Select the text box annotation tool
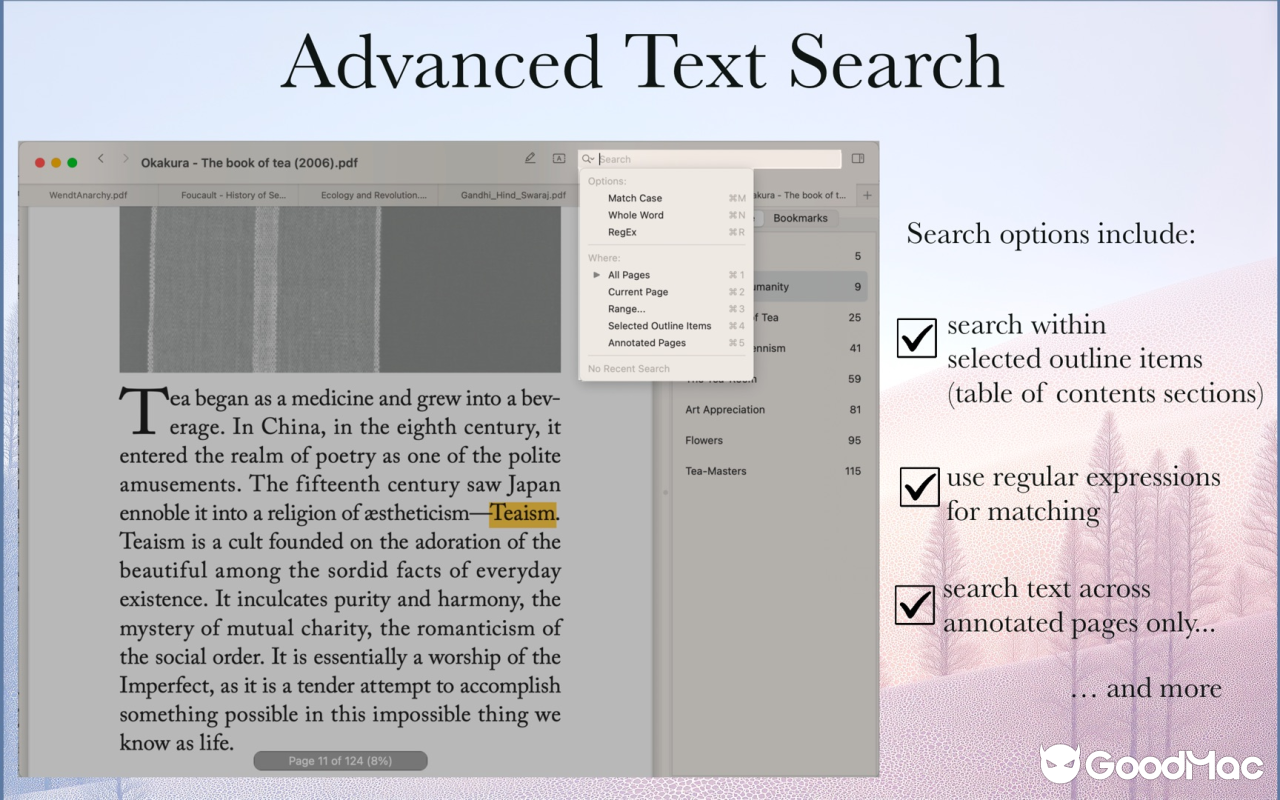Image resolution: width=1280 pixels, height=800 pixels. (559, 158)
